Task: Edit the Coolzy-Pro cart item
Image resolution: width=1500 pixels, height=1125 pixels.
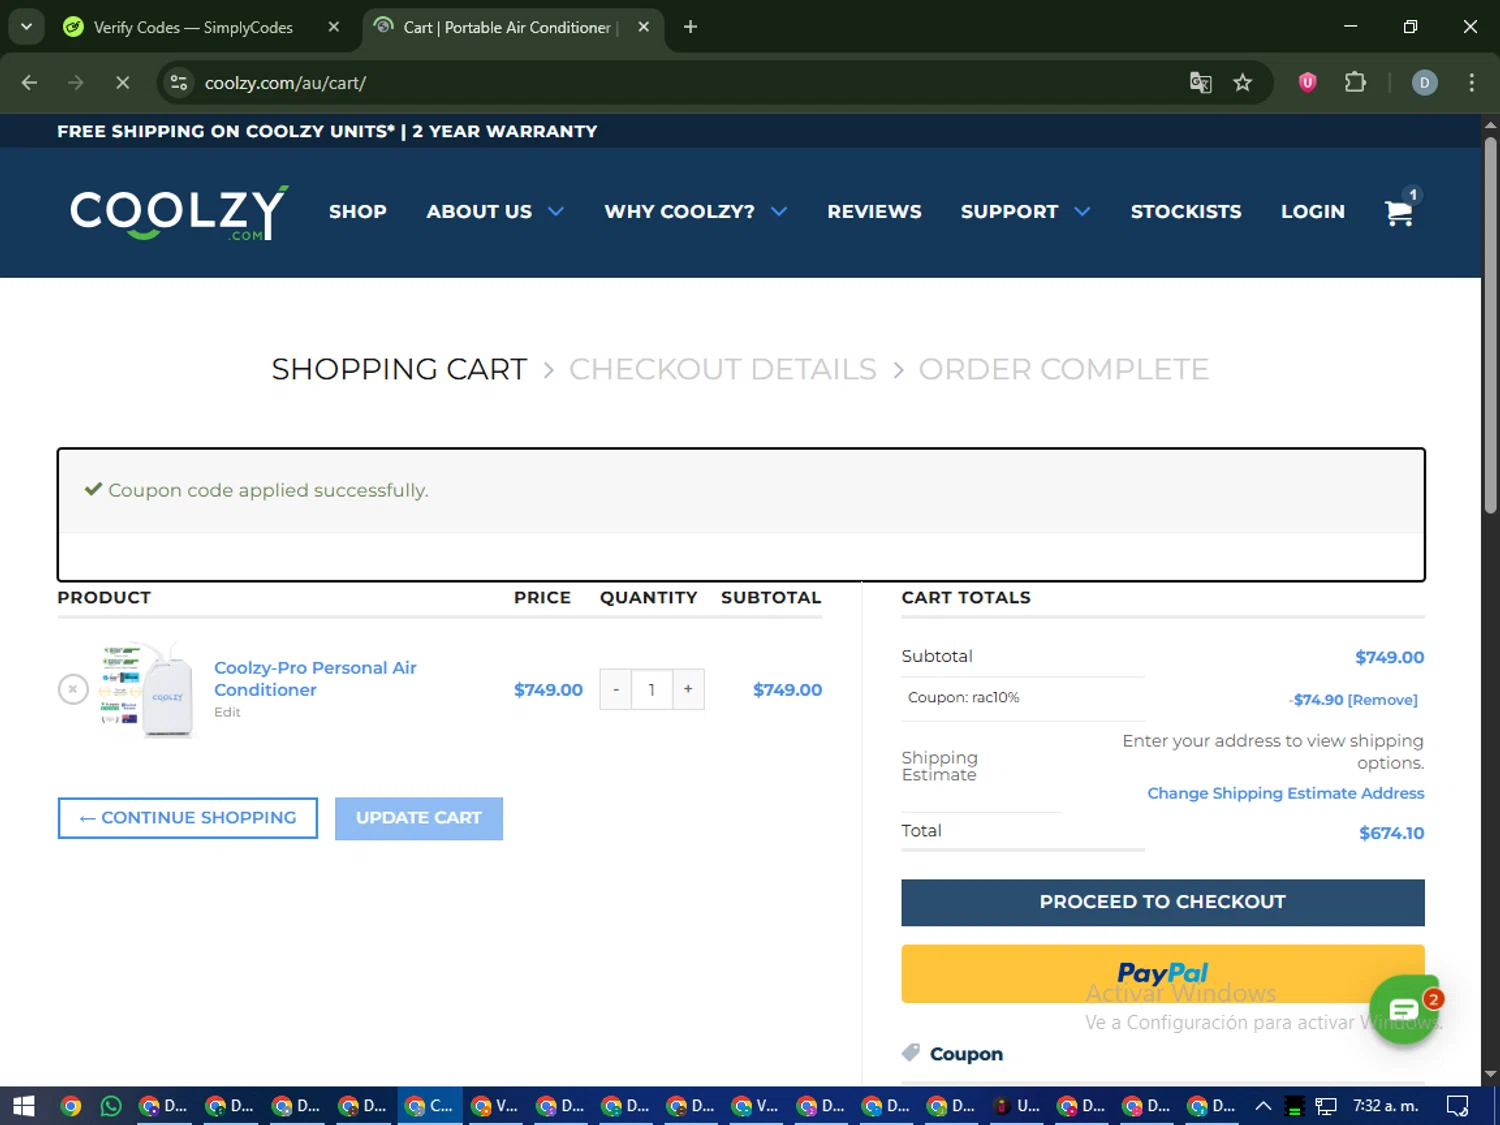Action: 227,712
